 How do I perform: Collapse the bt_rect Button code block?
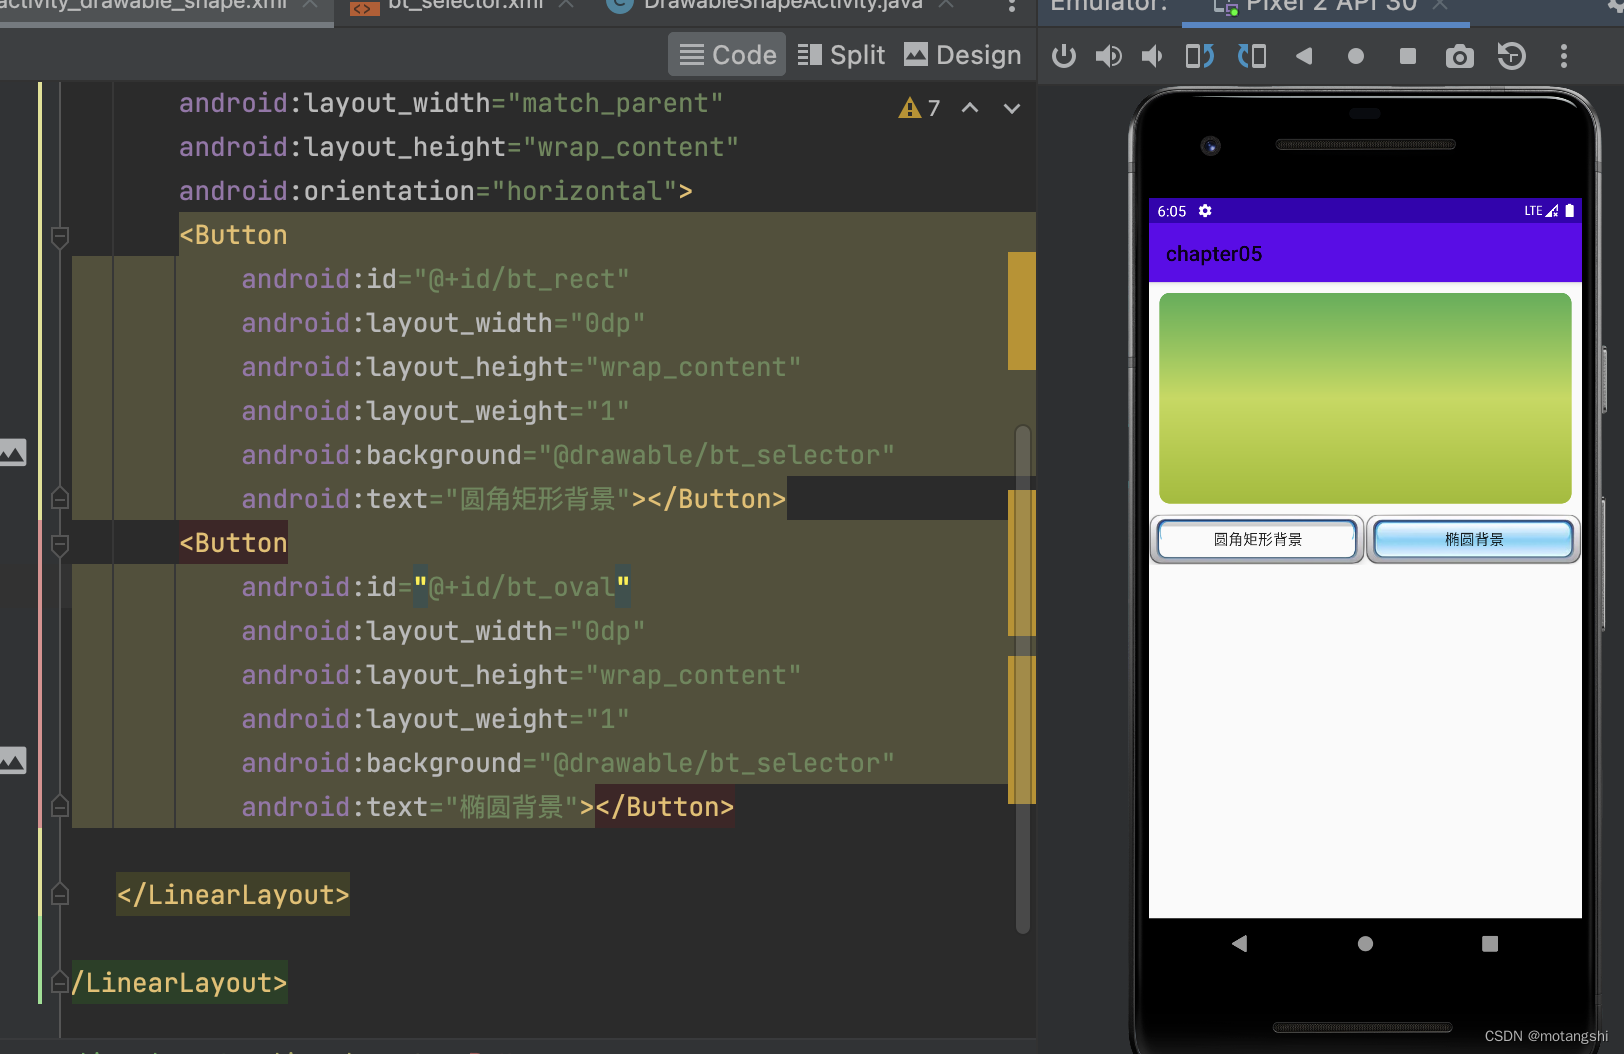[x=59, y=238]
